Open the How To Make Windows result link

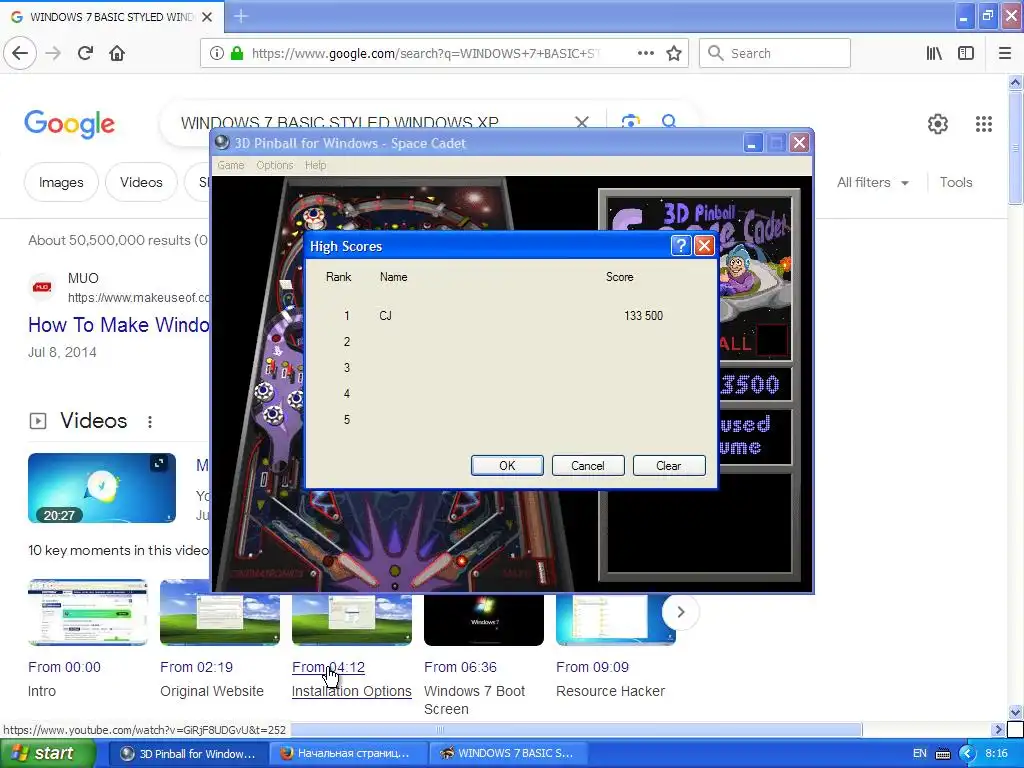118,325
